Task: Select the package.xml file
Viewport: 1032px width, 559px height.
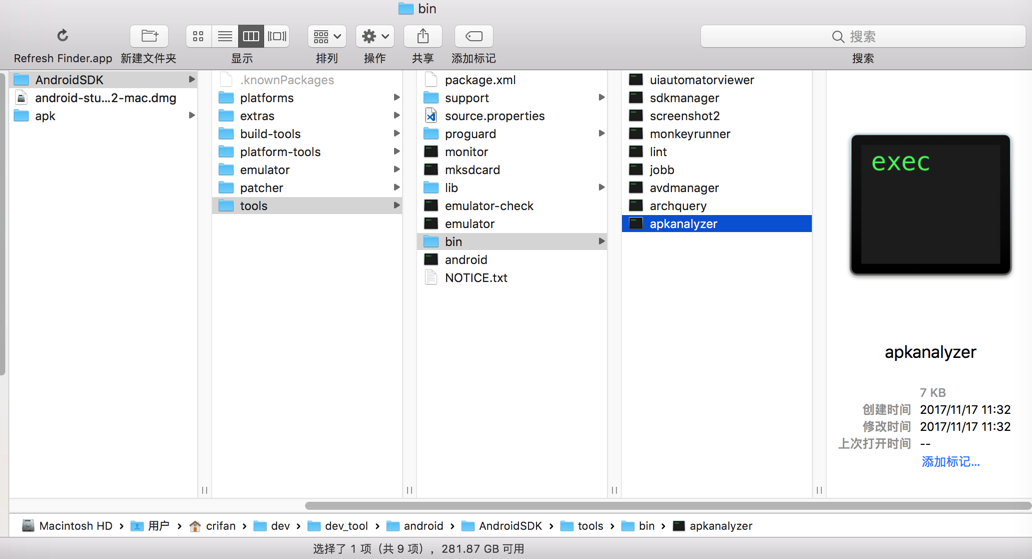Action: 512,80
